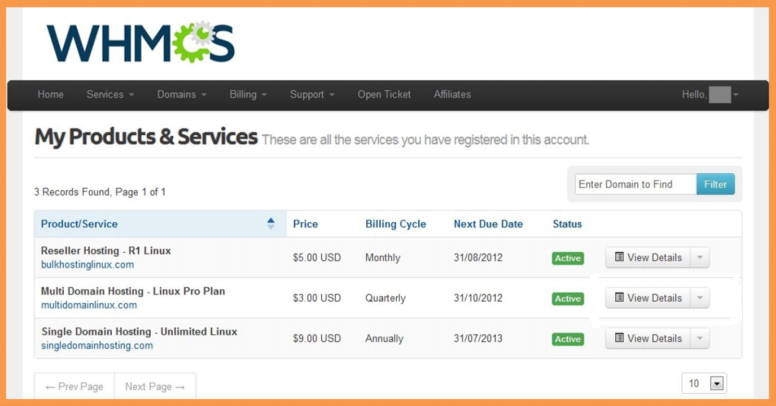Click the Quarterly billing cycle cell
The width and height of the screenshot is (776, 406).
pyautogui.click(x=385, y=299)
